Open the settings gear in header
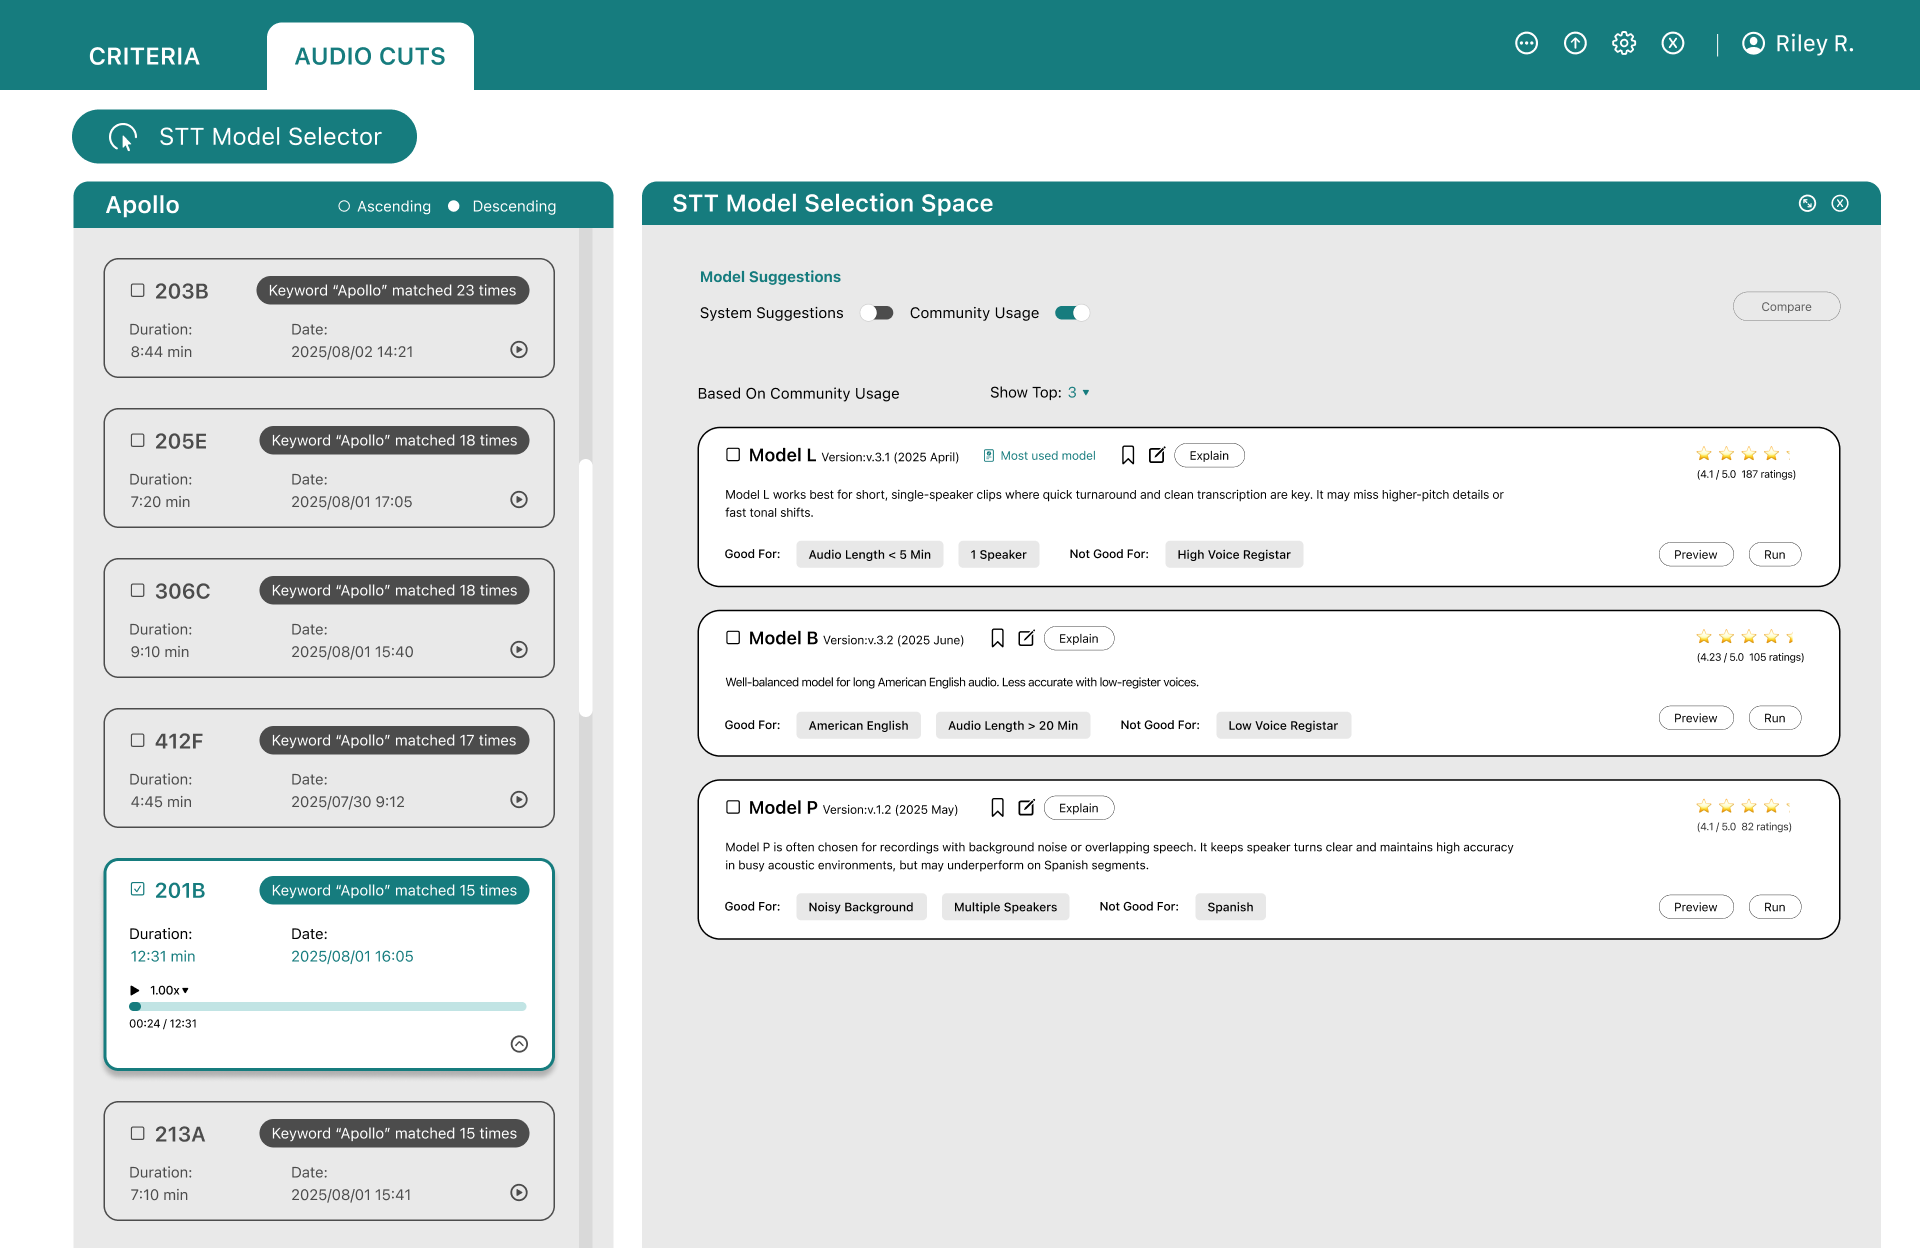1920x1248 pixels. click(x=1624, y=43)
